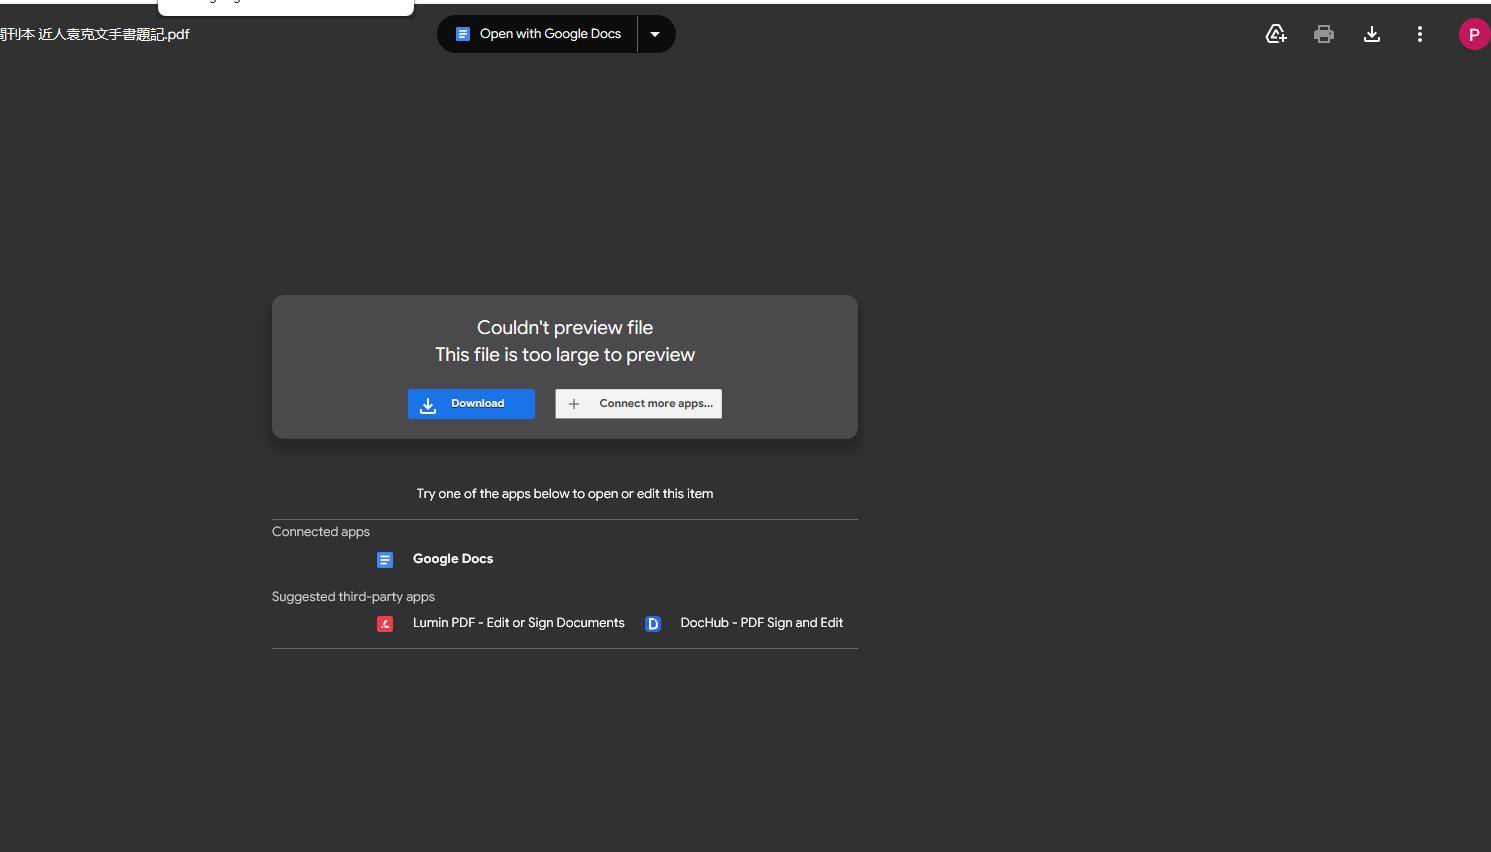Click the Print icon in the toolbar
Viewport: 1491px width, 852px height.
[1324, 34]
